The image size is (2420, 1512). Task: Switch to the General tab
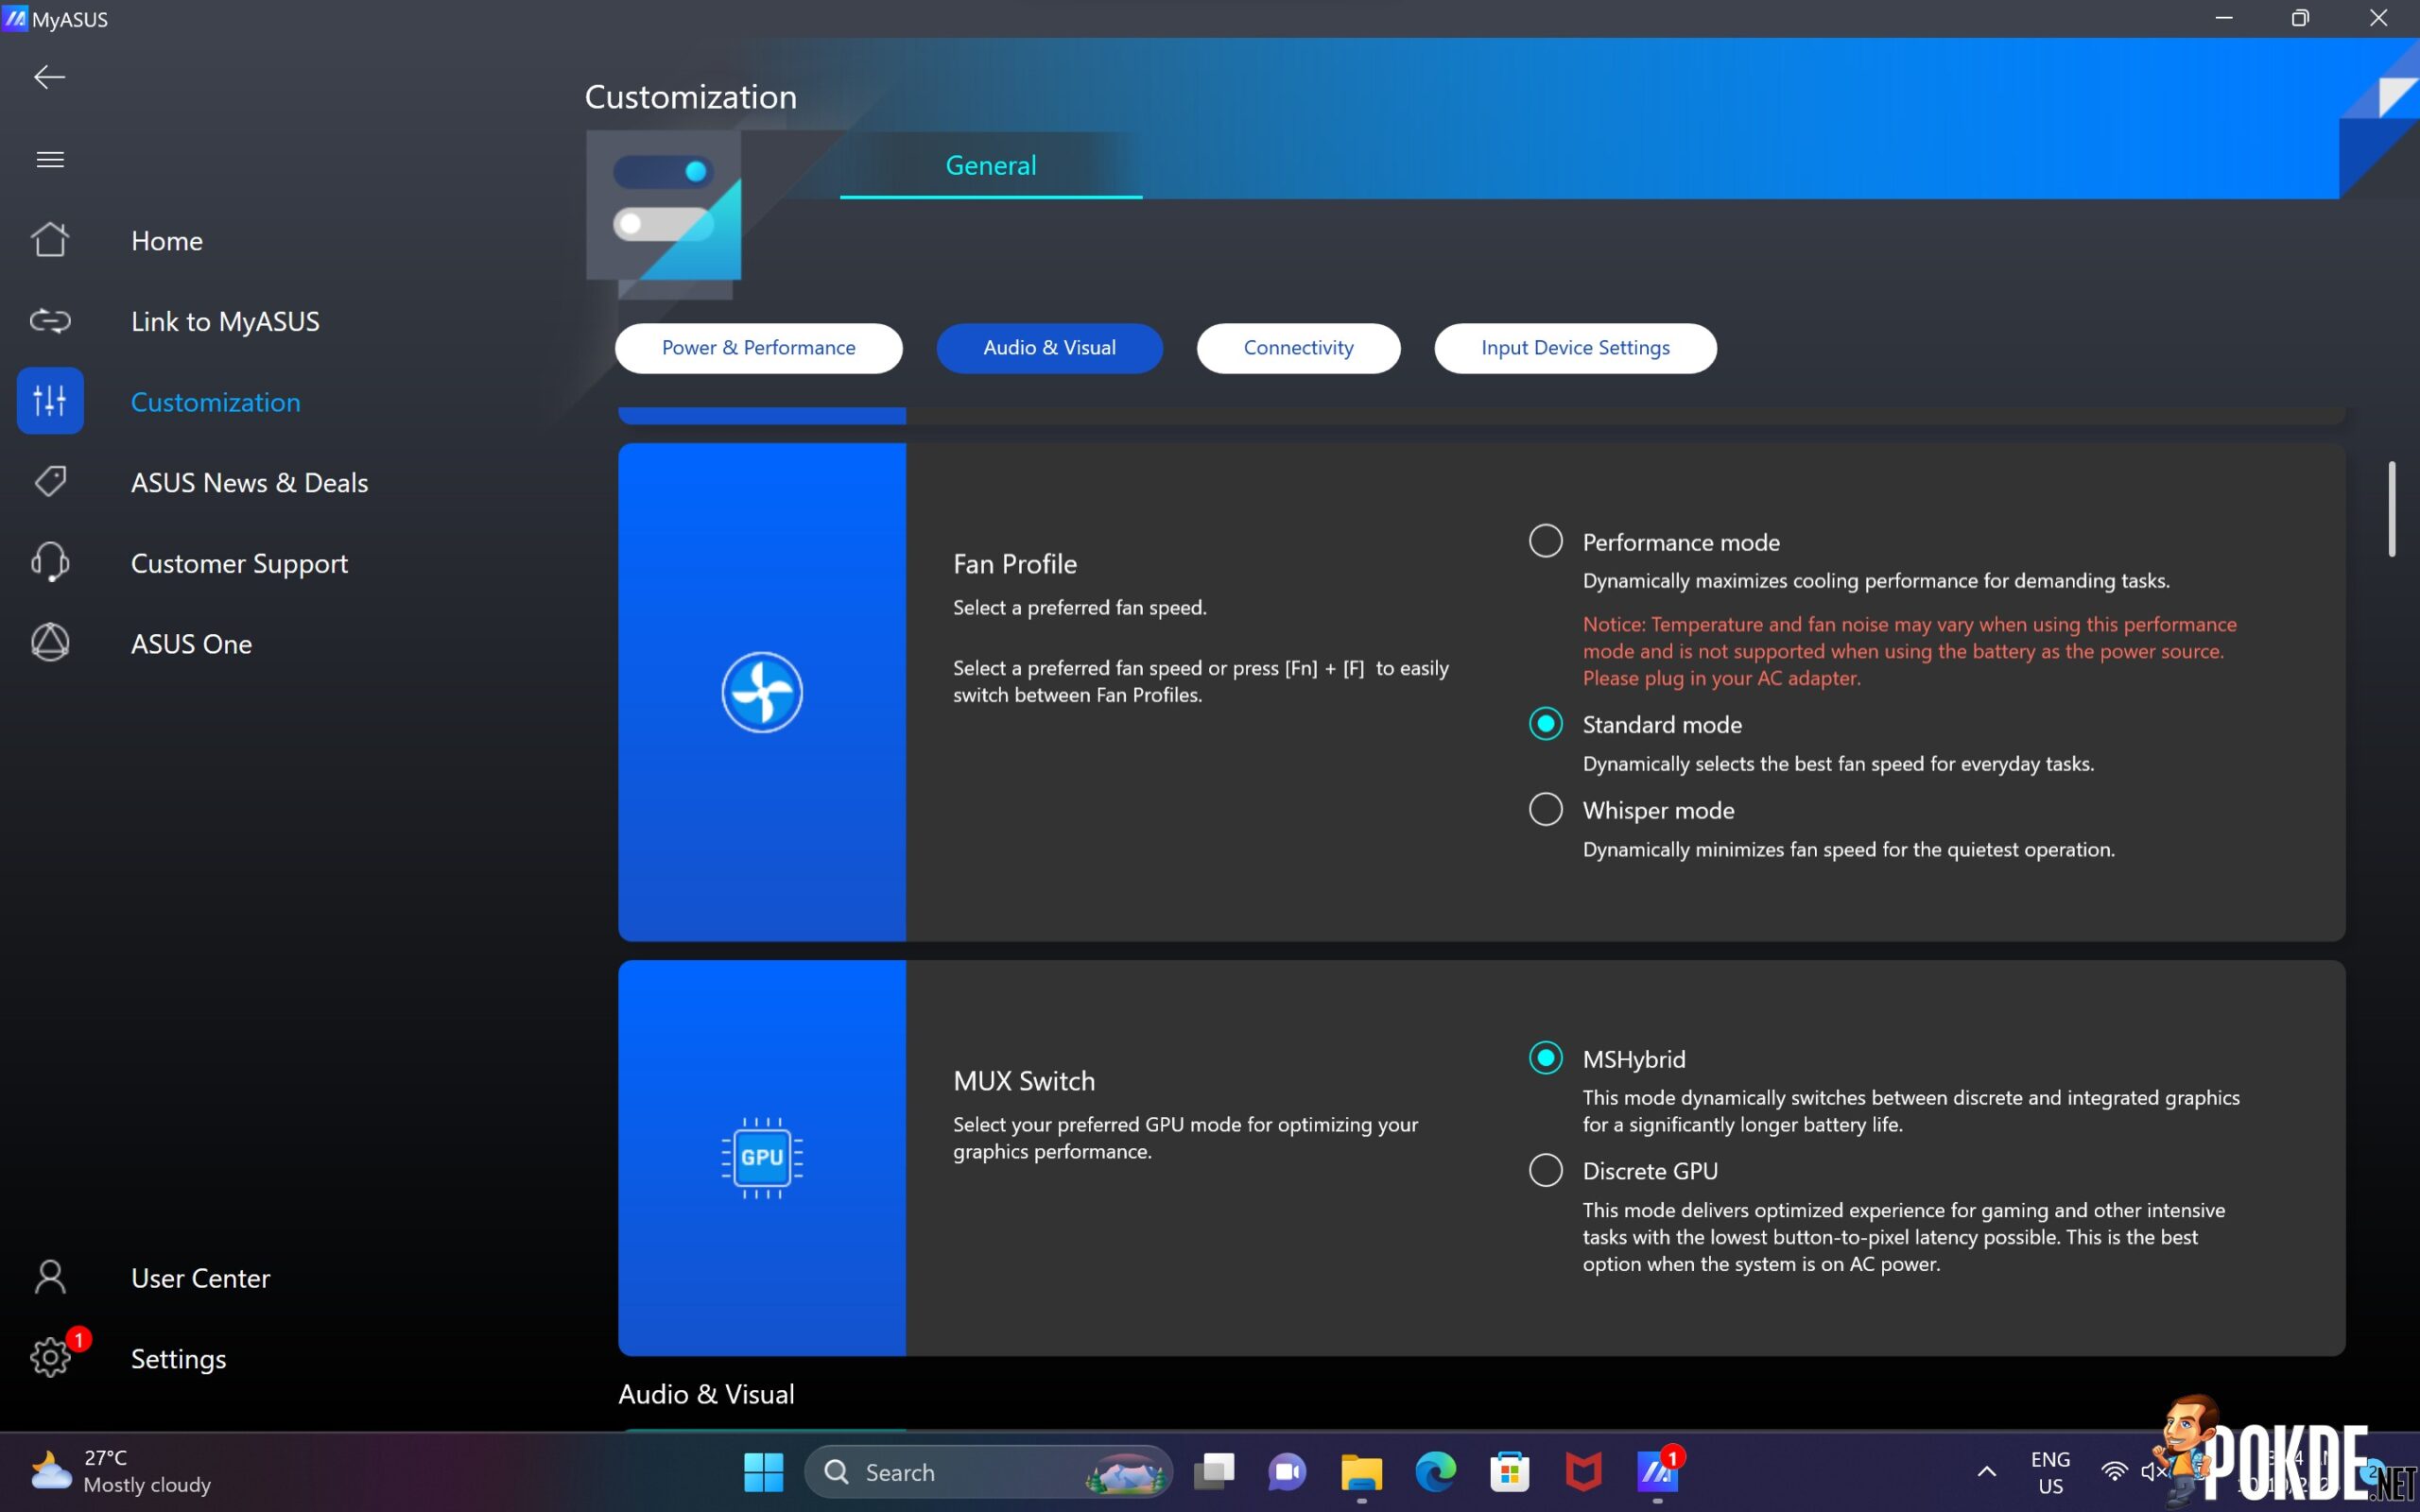click(991, 165)
